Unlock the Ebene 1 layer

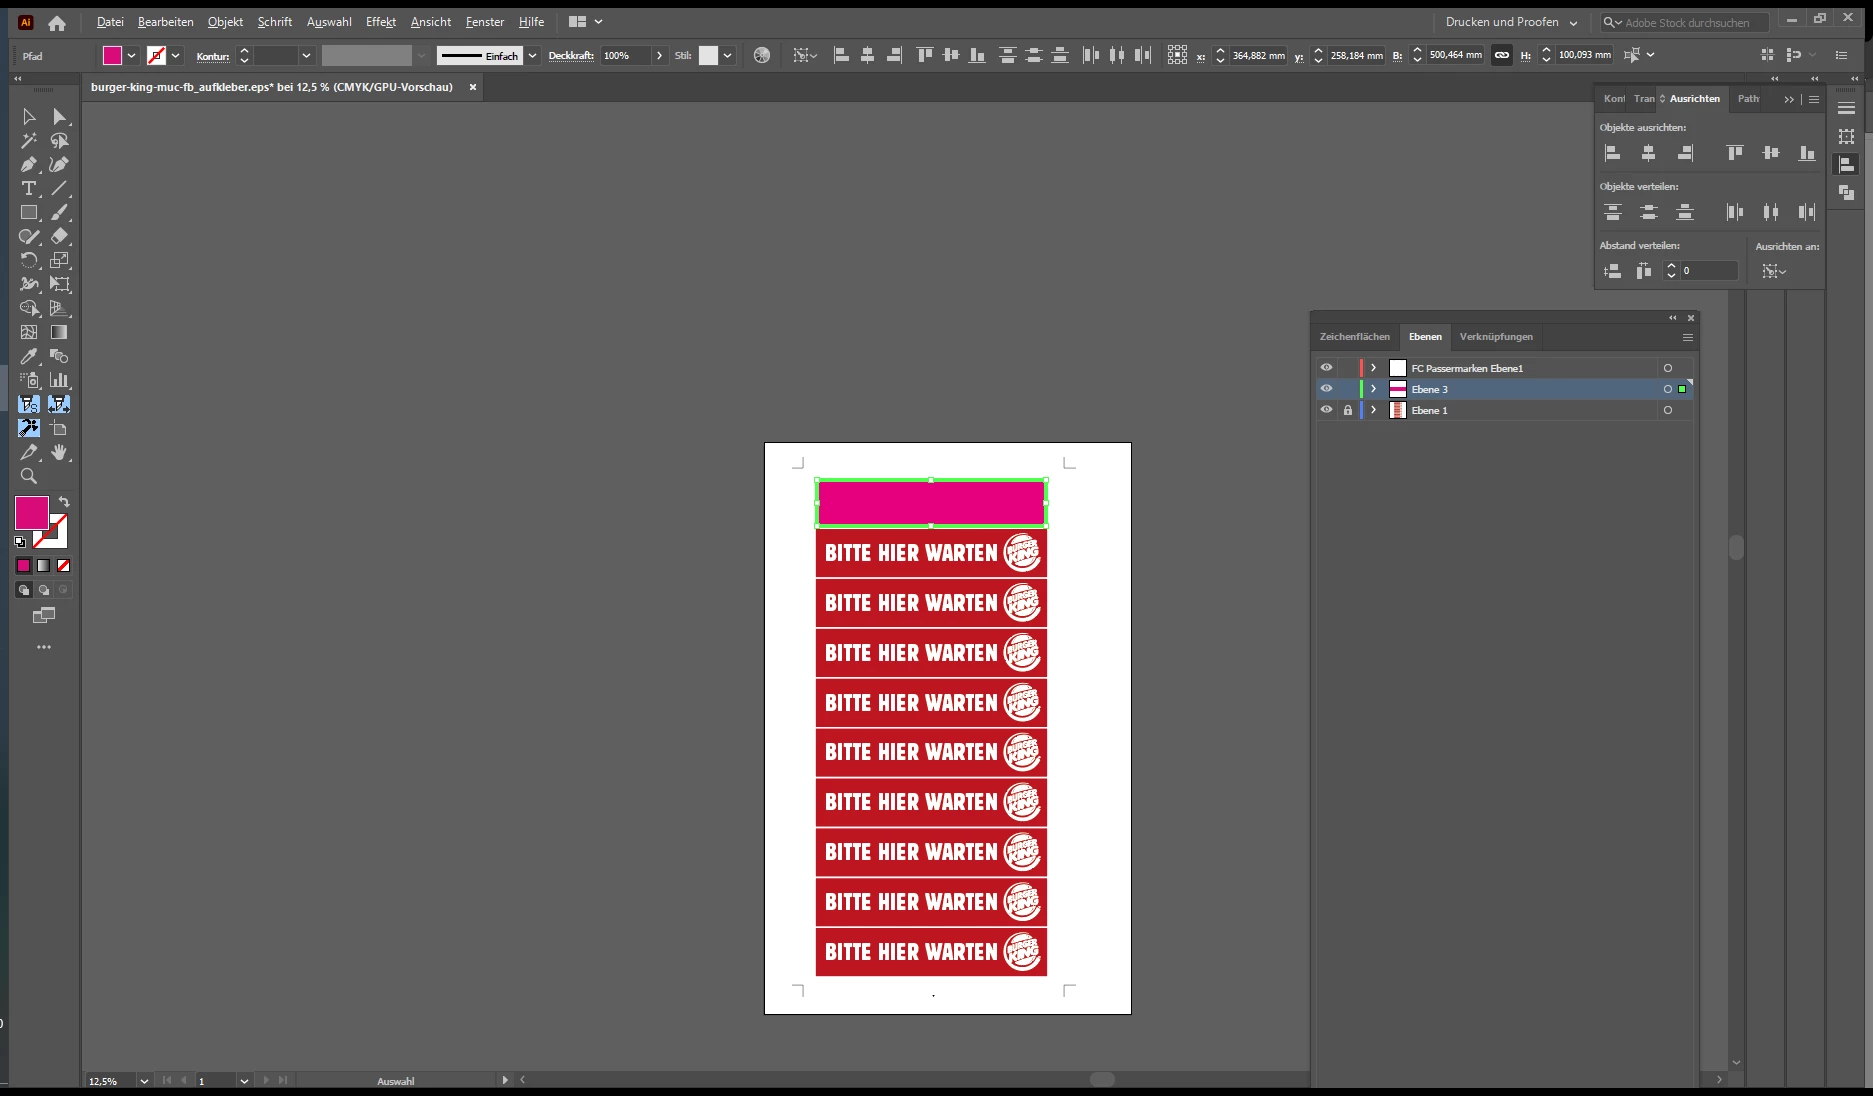1348,410
